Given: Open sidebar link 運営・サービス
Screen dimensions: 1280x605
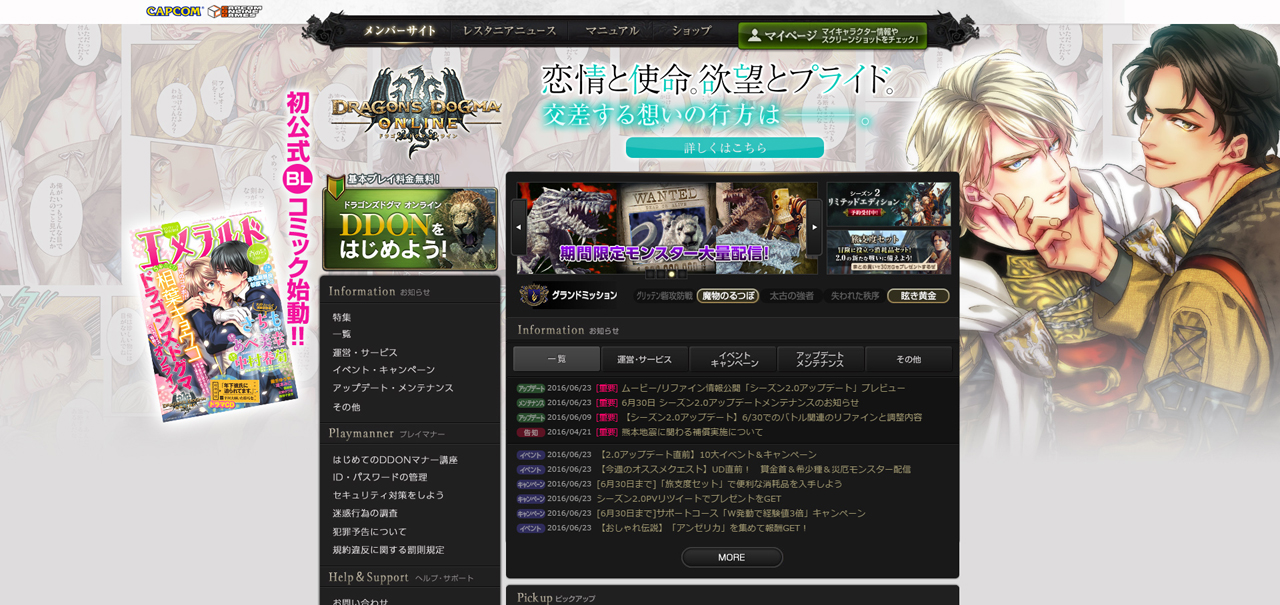Looking at the screenshot, I should [x=365, y=352].
